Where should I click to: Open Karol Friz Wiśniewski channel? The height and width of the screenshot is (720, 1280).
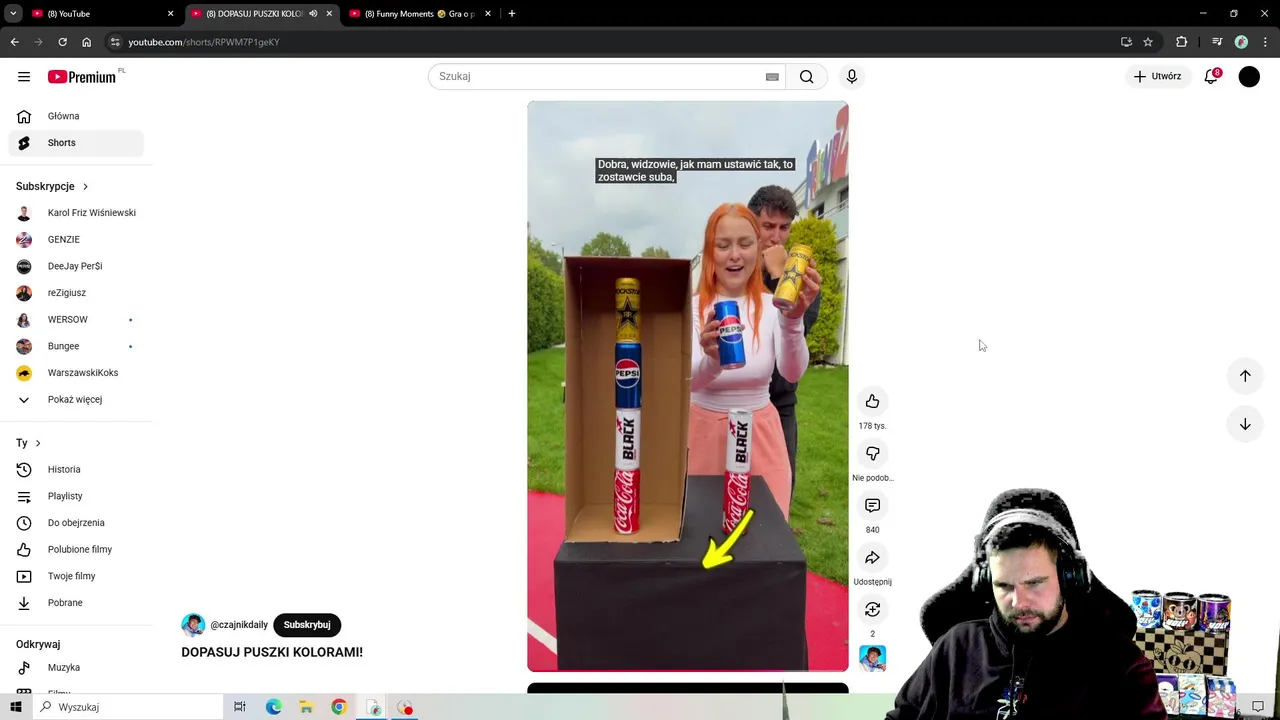pos(76,213)
